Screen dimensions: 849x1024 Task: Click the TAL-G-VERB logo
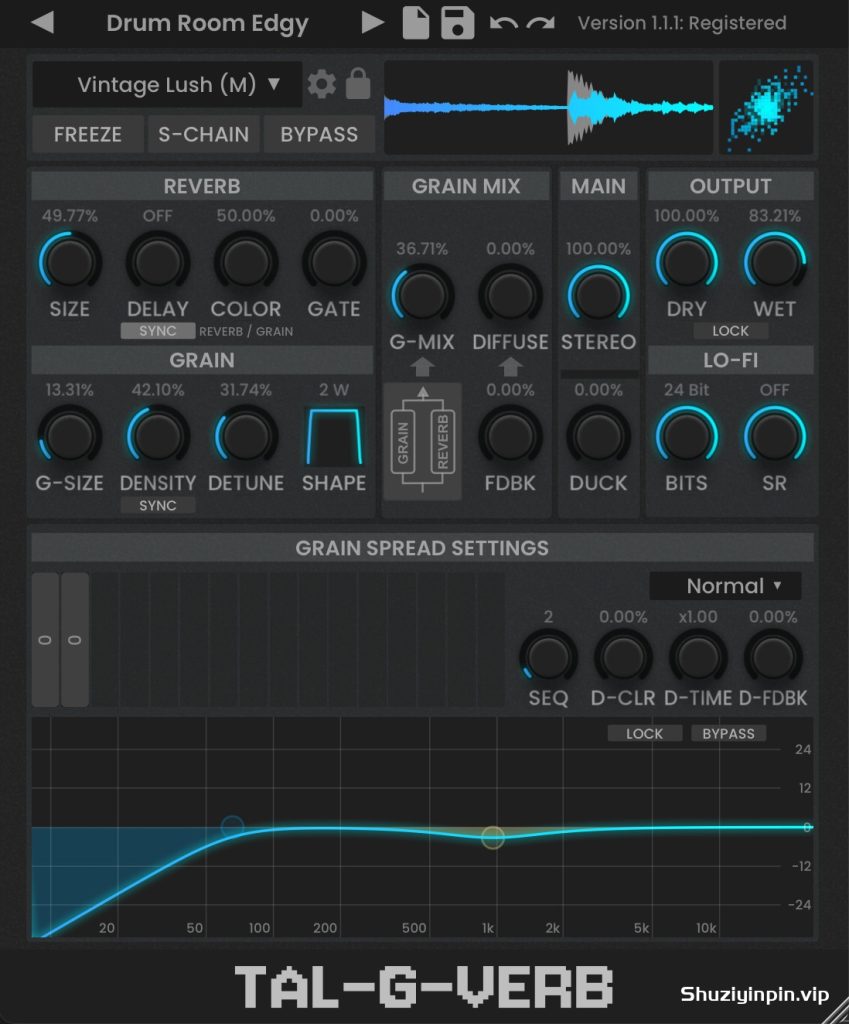(x=424, y=986)
